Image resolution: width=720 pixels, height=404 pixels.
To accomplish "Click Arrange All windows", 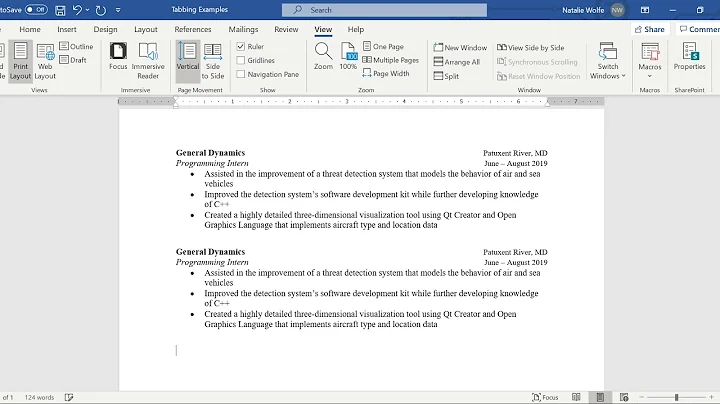I will [457, 62].
